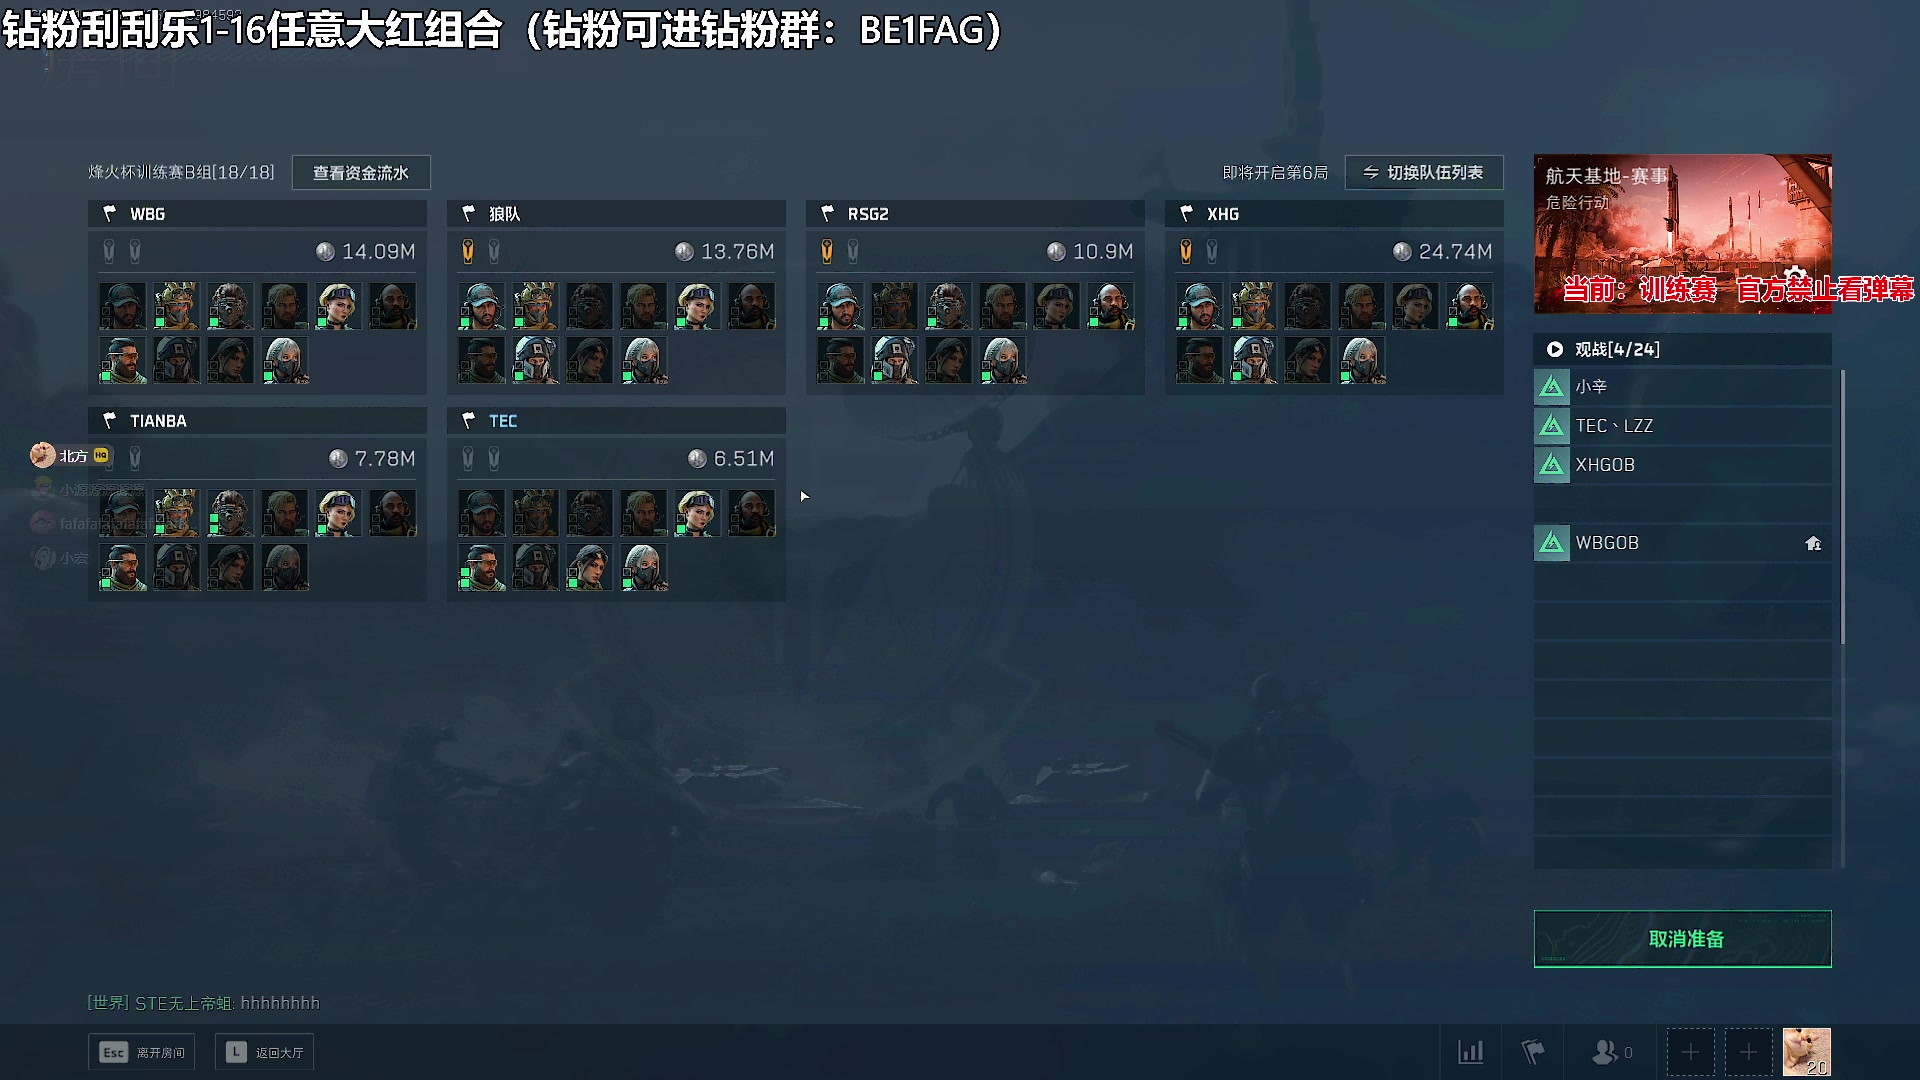Click the spectator list scrollbar
This screenshot has height=1080, width=1920.
pos(1842,507)
